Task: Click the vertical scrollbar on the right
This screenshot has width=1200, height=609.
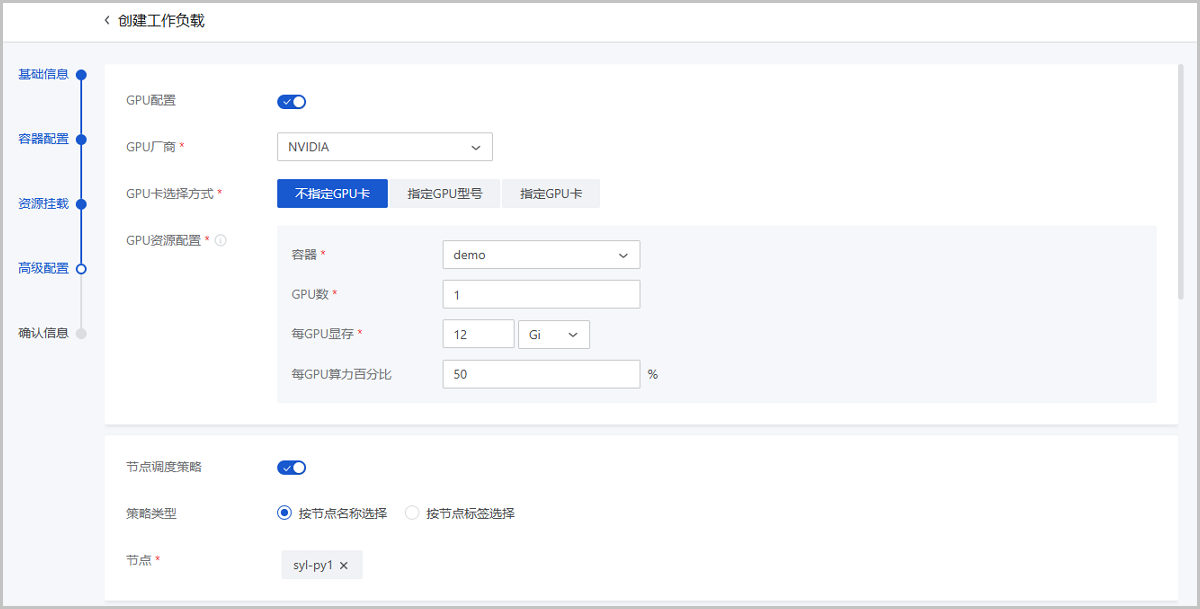Action: (x=1181, y=182)
